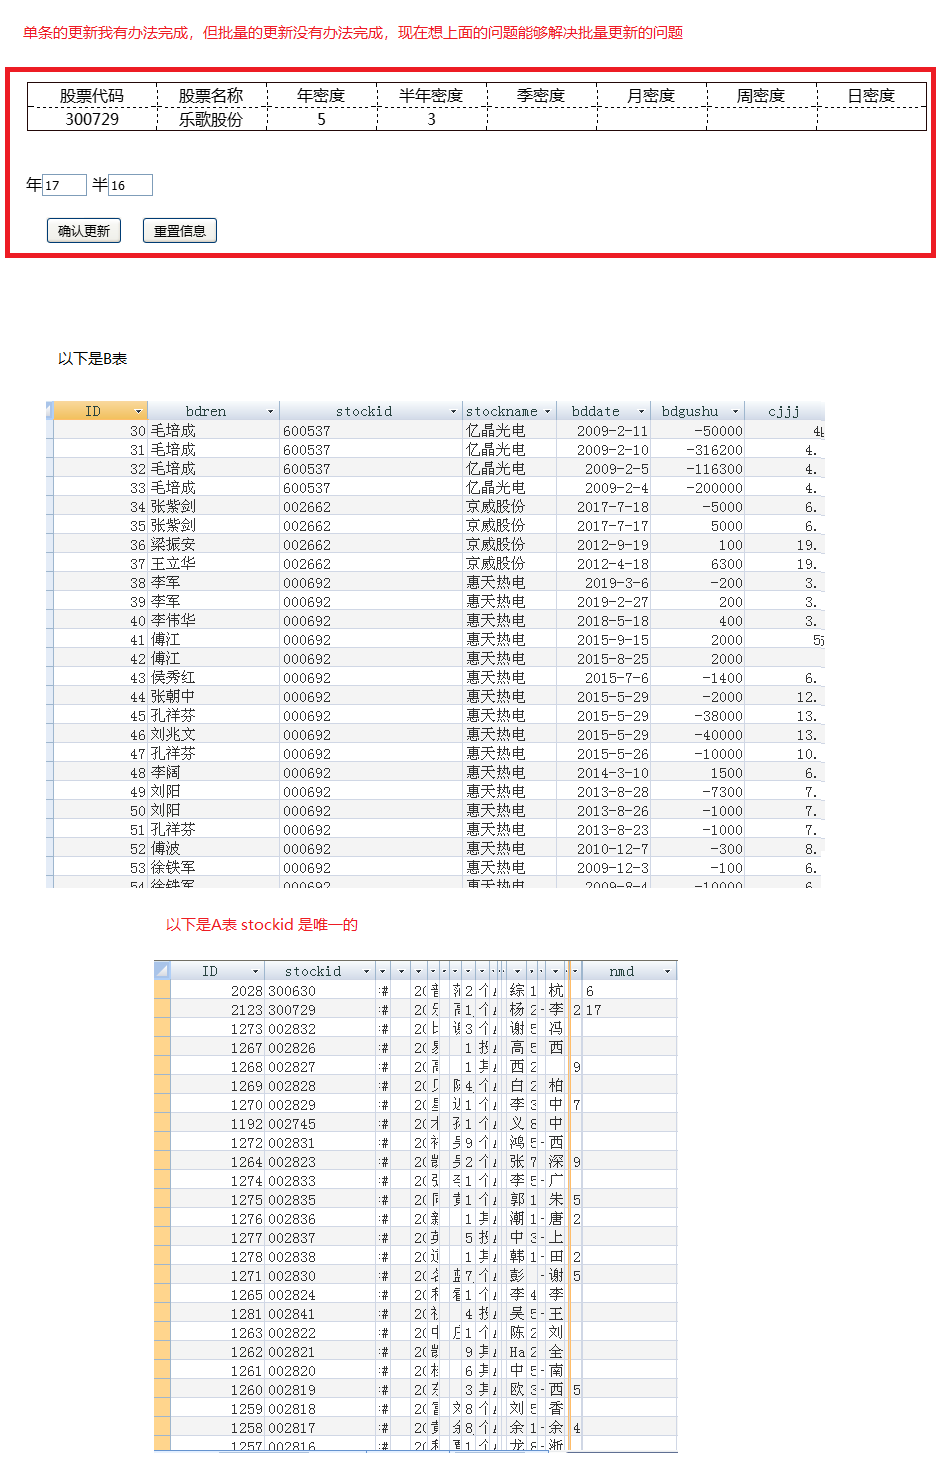This screenshot has width=940, height=1472.
Task: Click the 300729 cell in the top form table
Action: 92,119
